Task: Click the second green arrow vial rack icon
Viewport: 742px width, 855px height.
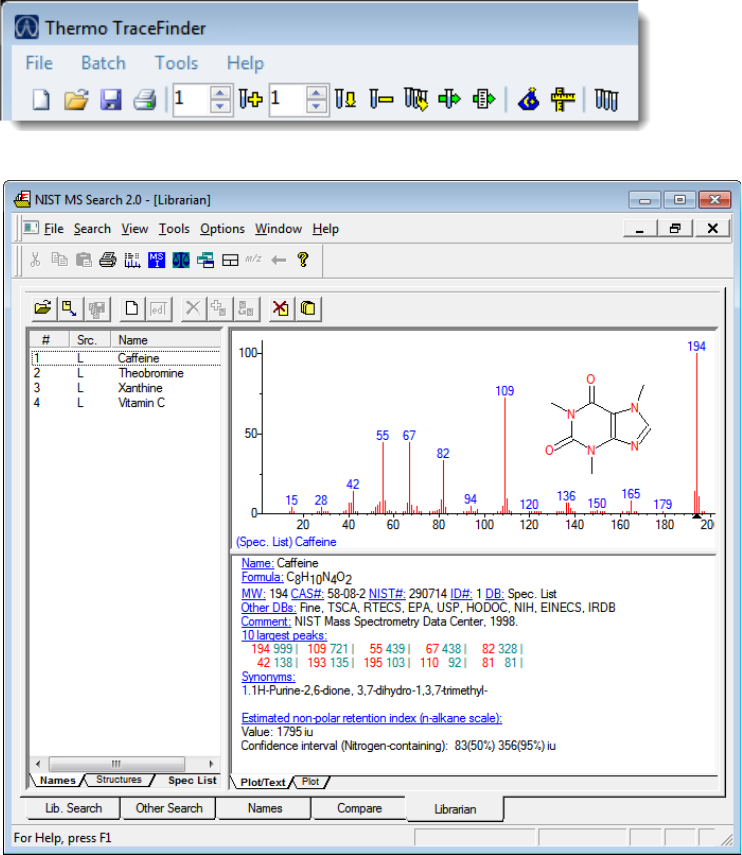Action: click(484, 99)
